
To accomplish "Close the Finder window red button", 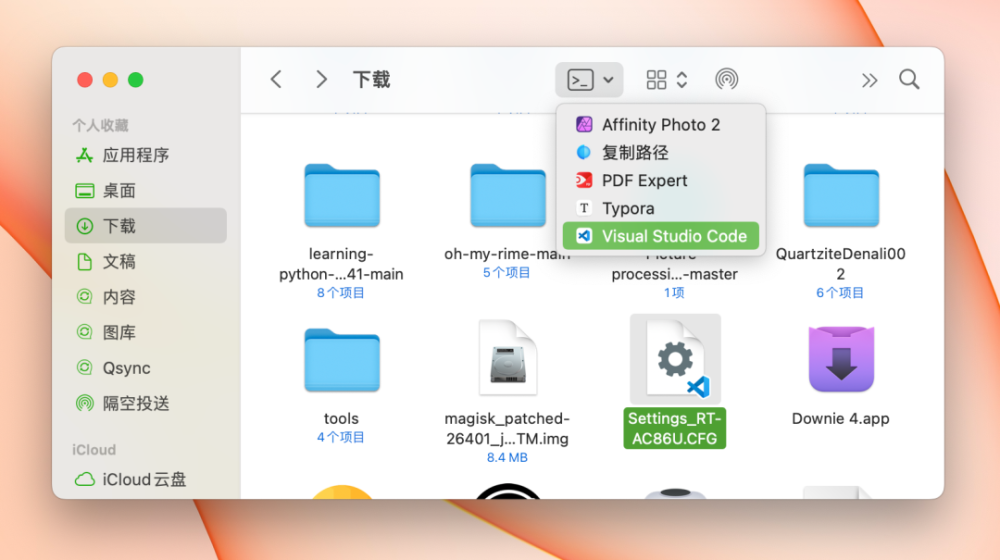I will (85, 80).
